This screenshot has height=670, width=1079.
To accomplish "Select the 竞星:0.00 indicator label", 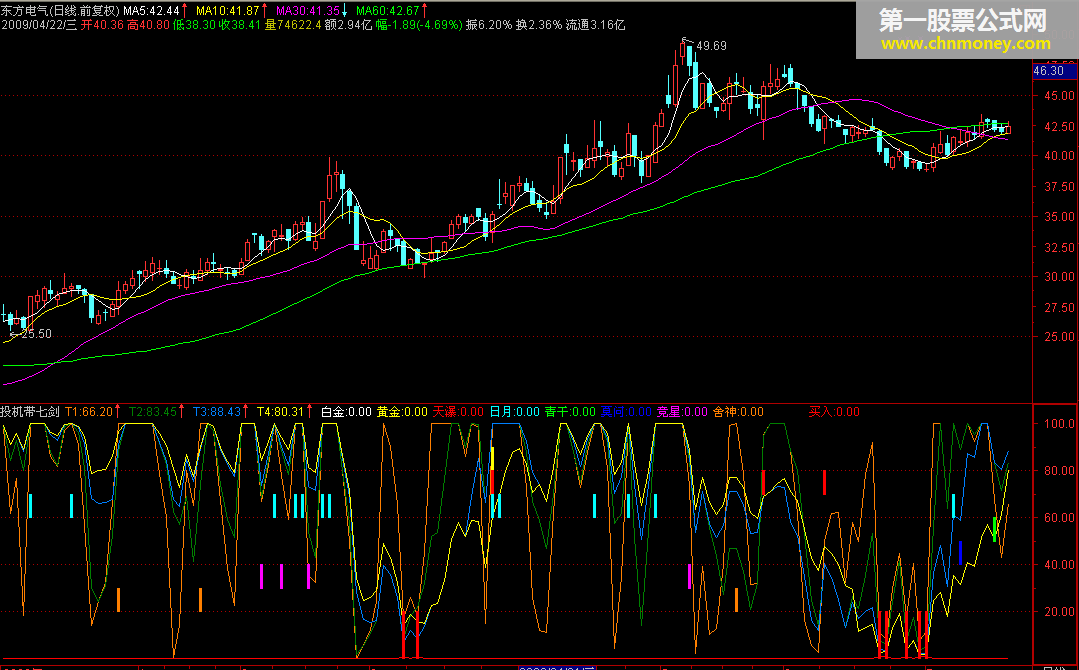I will tap(682, 412).
